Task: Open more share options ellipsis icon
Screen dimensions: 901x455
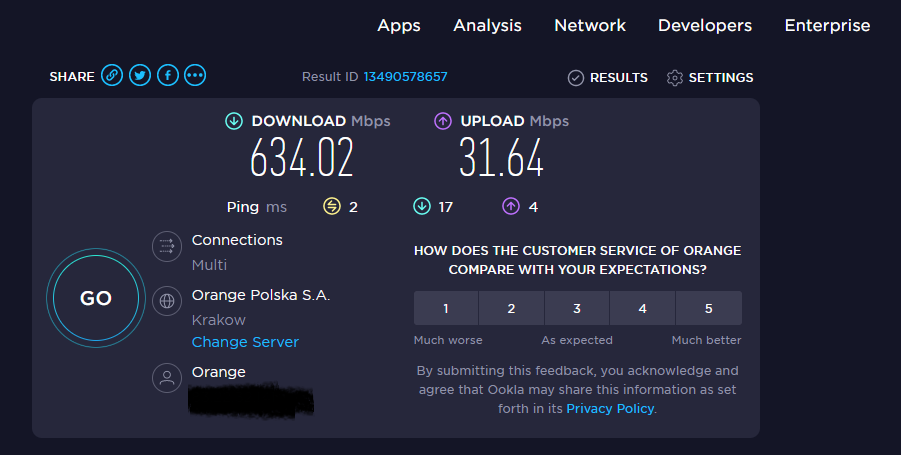Action: 195,76
